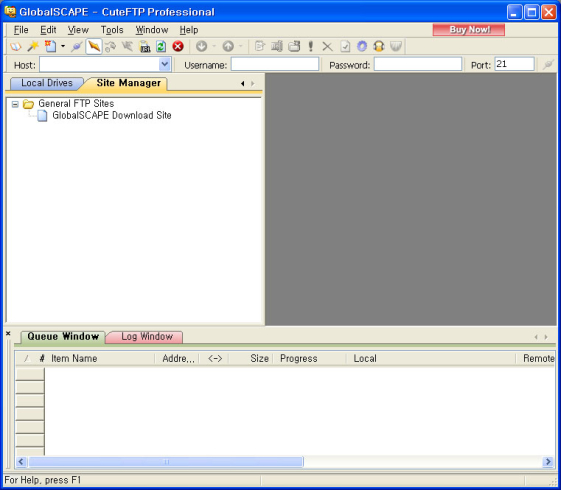This screenshot has width=561, height=490.
Task: Open the Window menu
Action: 152,30
